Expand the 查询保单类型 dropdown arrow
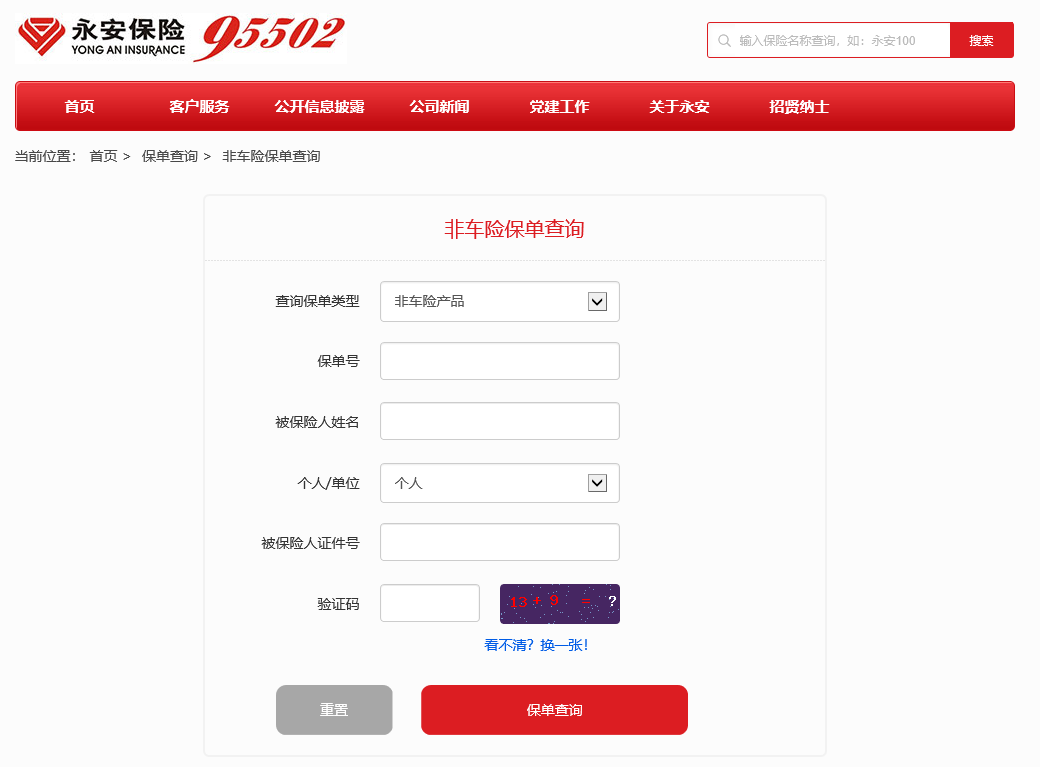 [x=597, y=302]
